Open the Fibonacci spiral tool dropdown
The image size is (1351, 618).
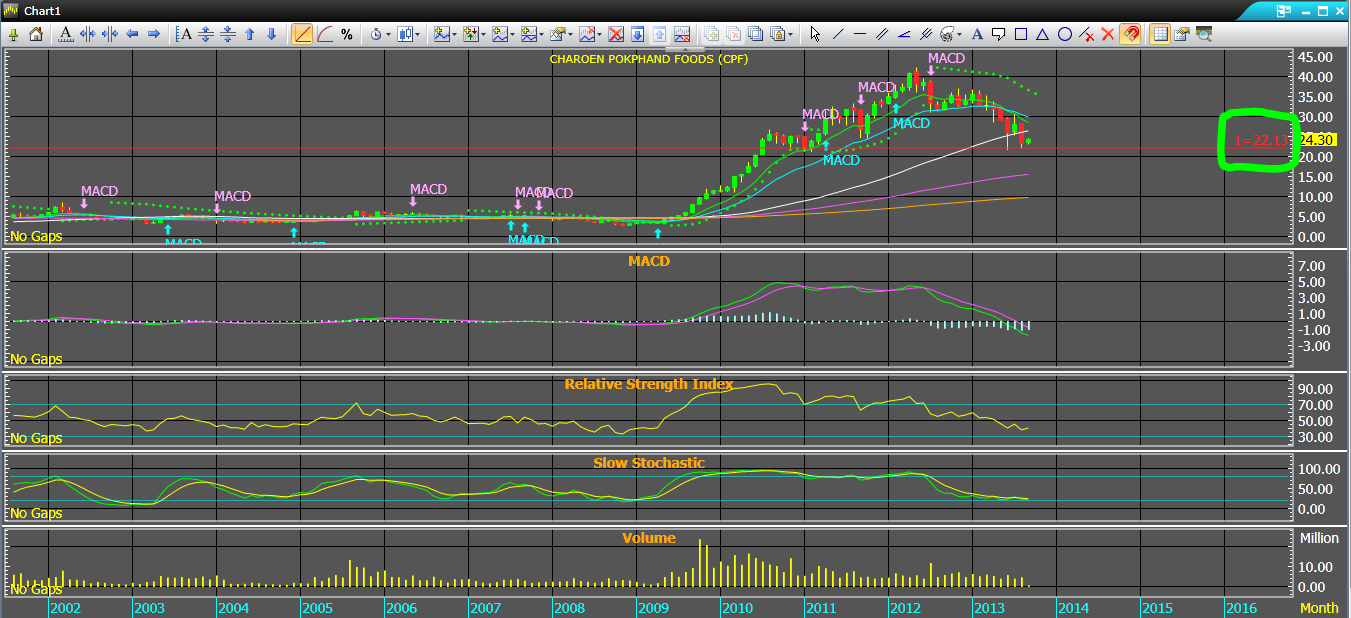click(x=960, y=34)
